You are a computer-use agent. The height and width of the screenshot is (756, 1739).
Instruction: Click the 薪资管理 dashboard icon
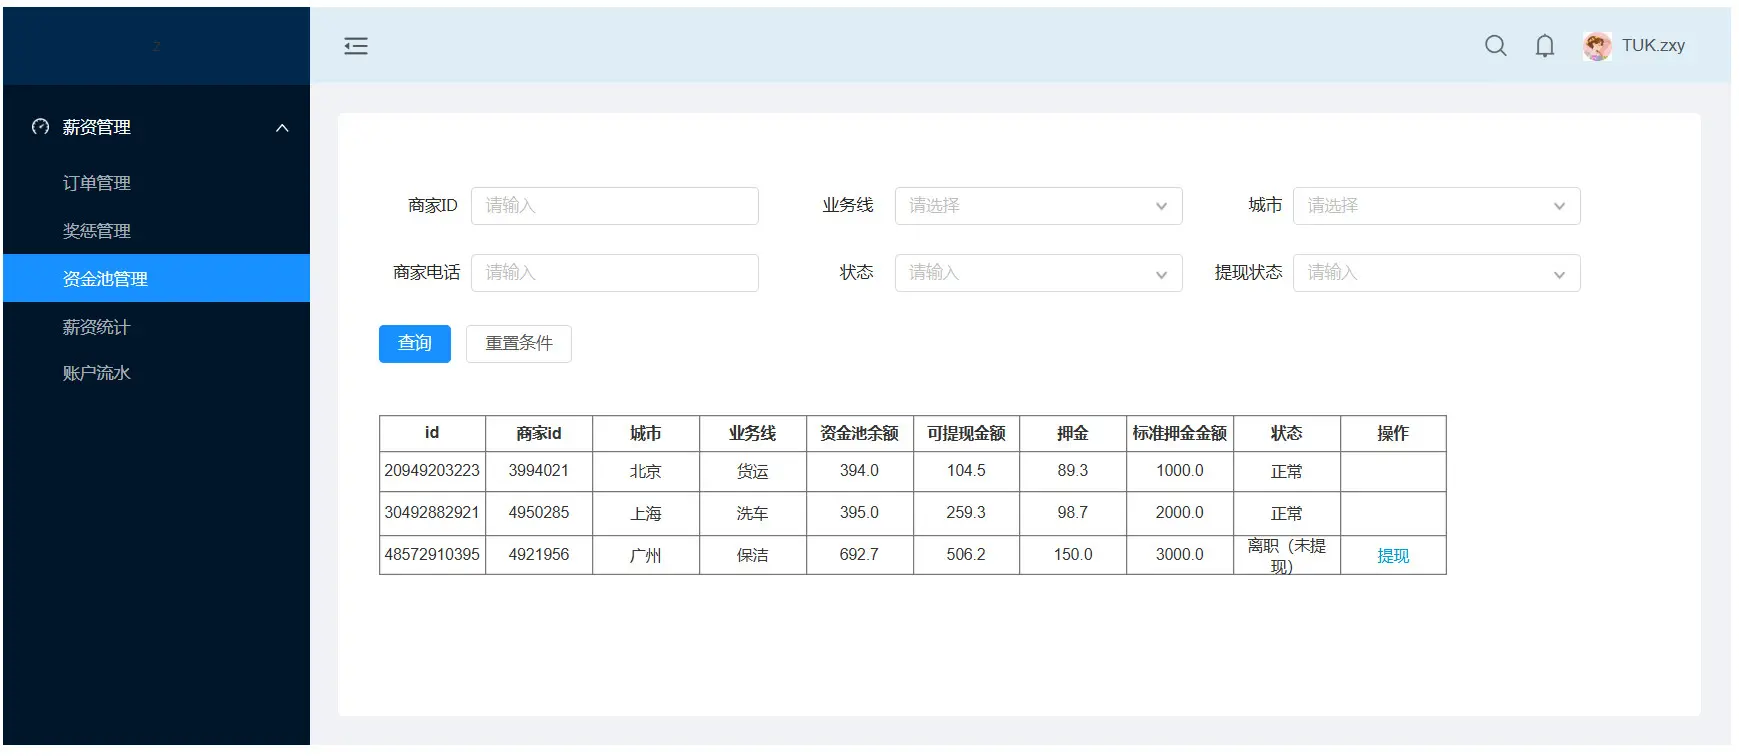[41, 127]
